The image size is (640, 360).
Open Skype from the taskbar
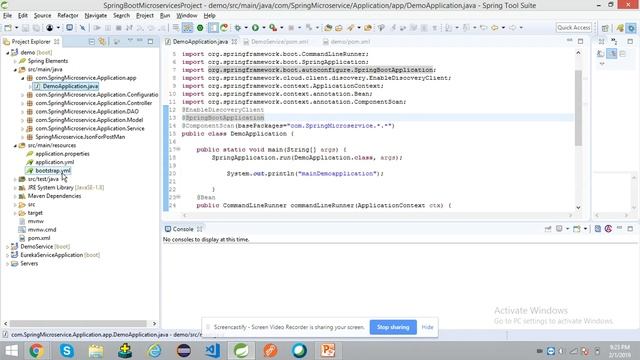[67, 351]
